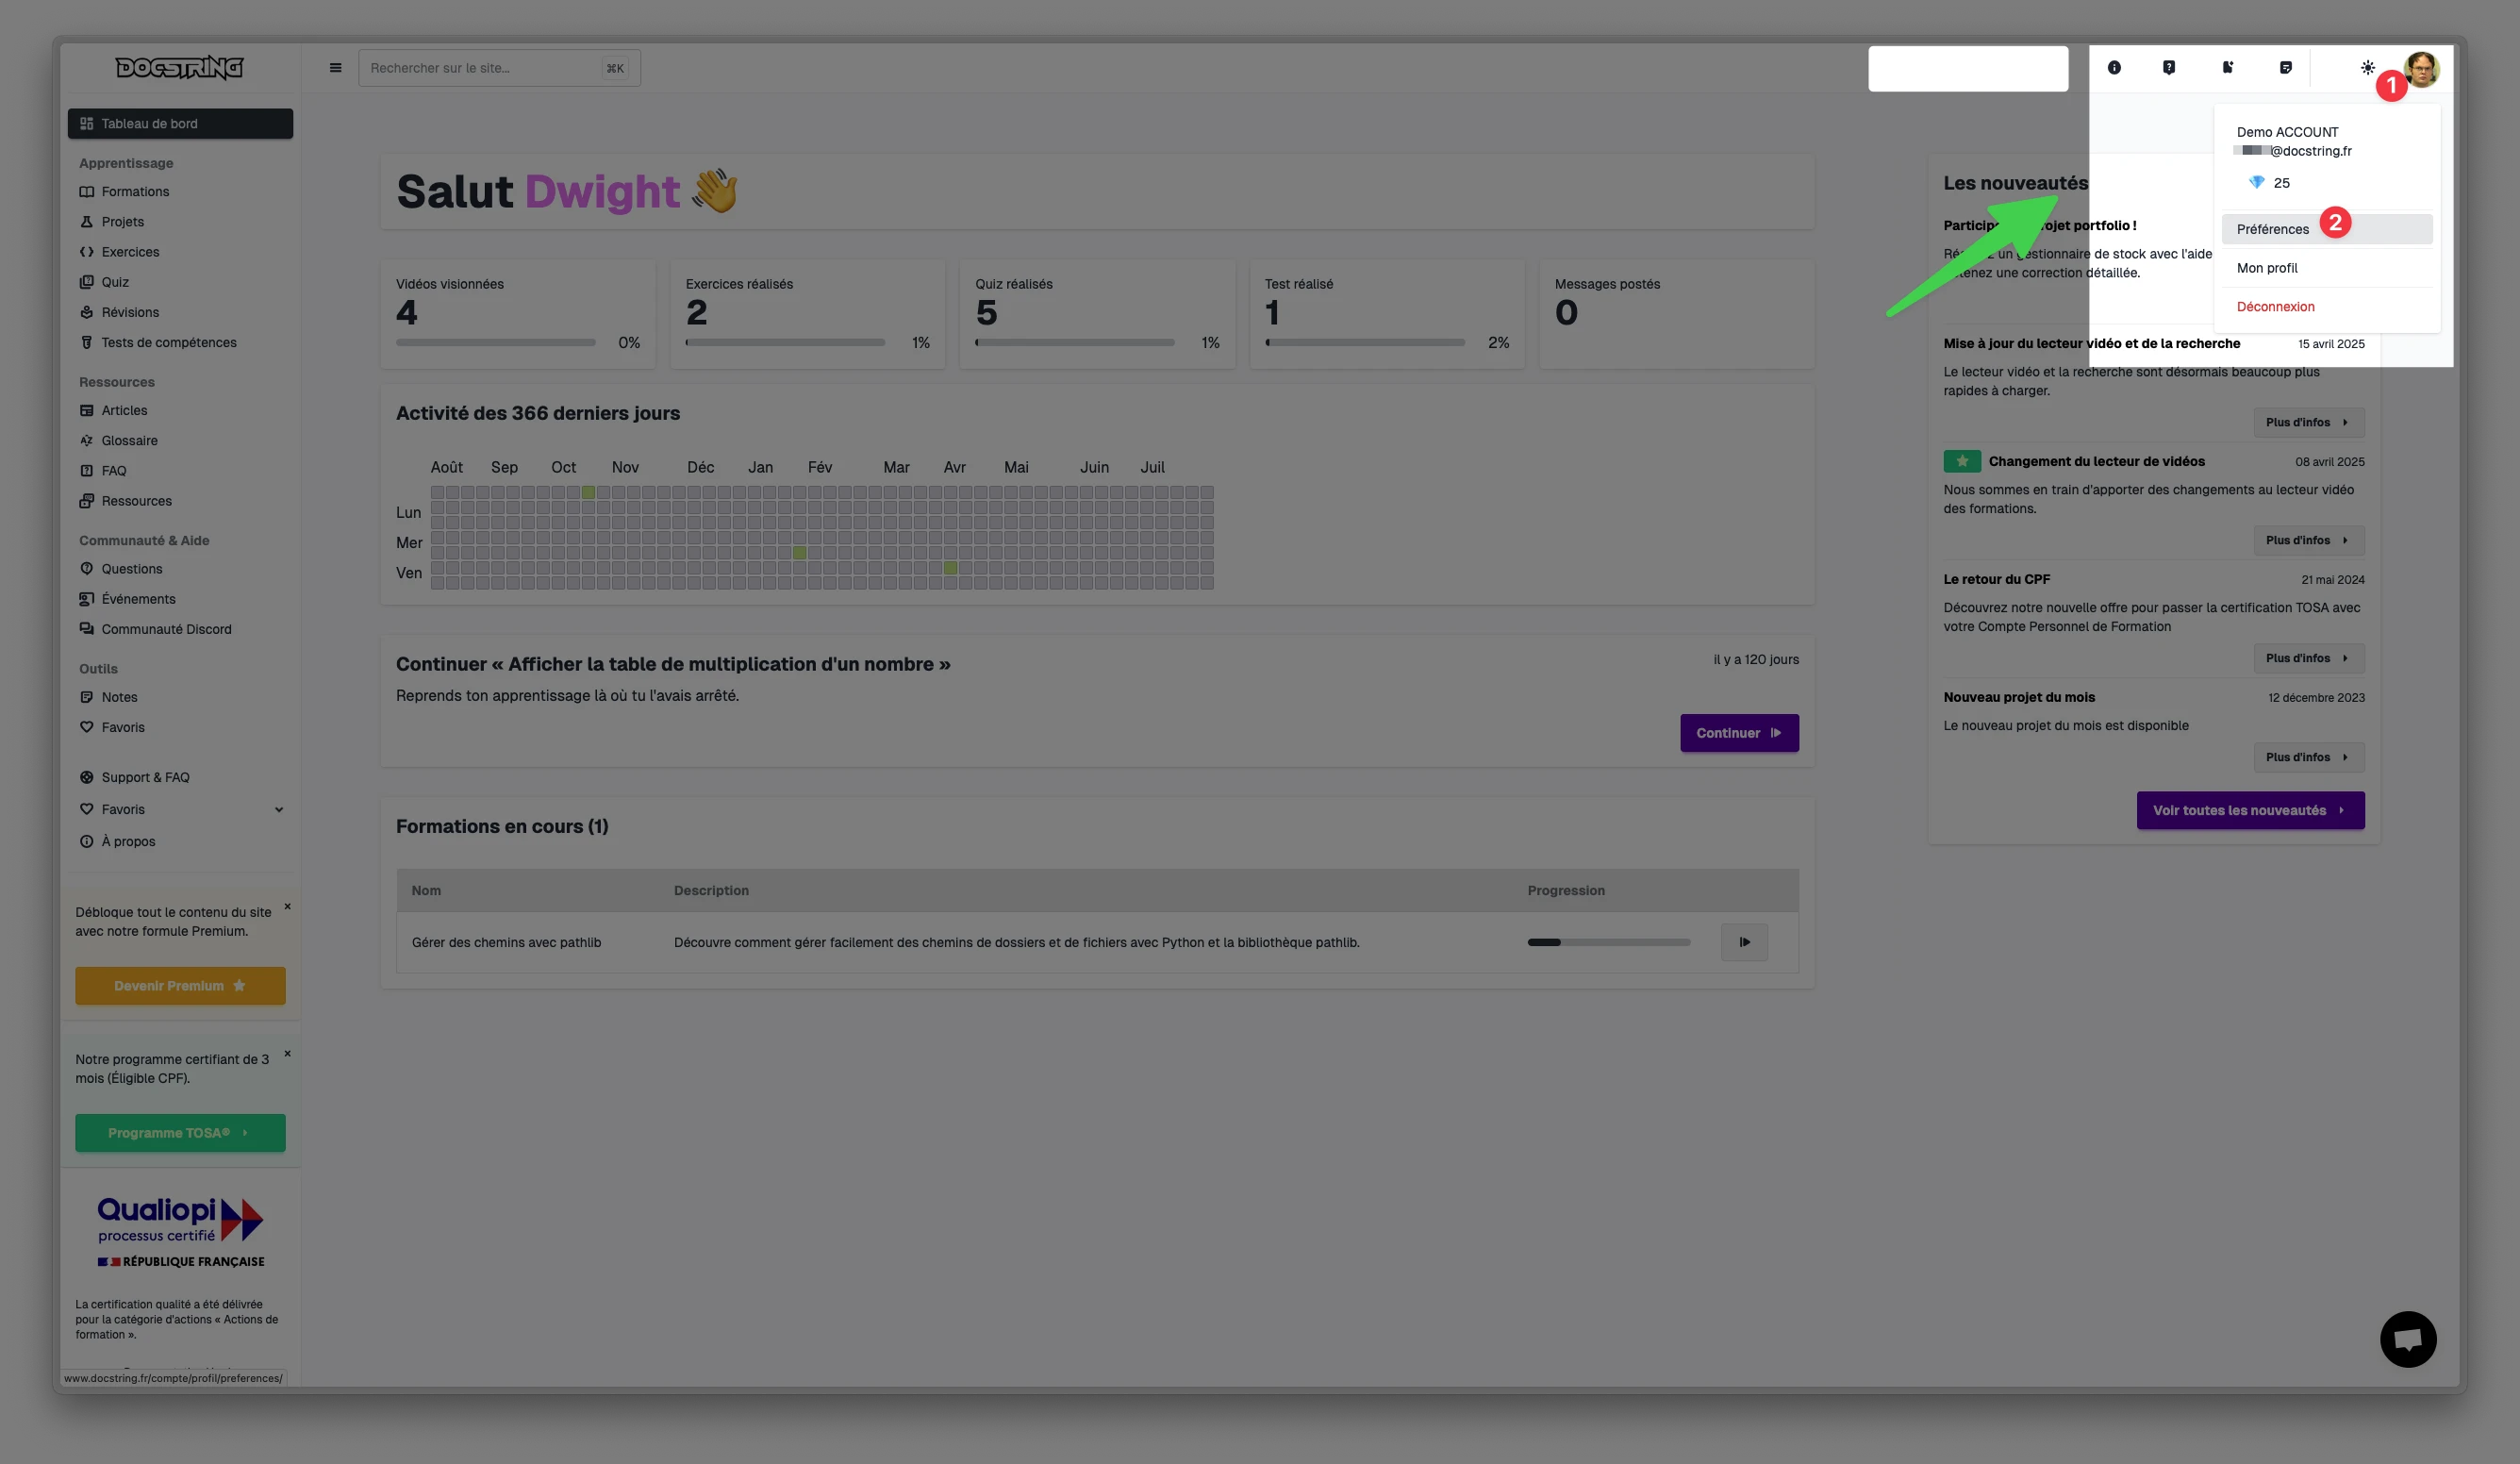
Task: Open Plus d'infos for Nouveau projet du mois
Action: point(2308,757)
